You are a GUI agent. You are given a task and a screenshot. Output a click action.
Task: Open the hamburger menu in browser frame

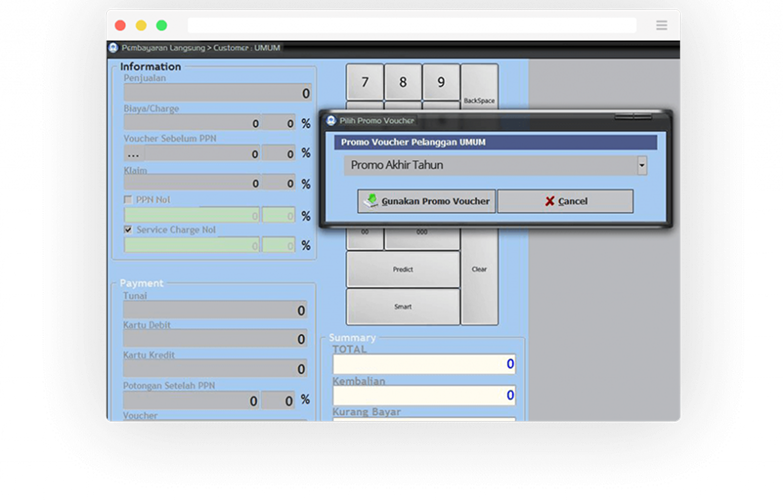pos(662,25)
